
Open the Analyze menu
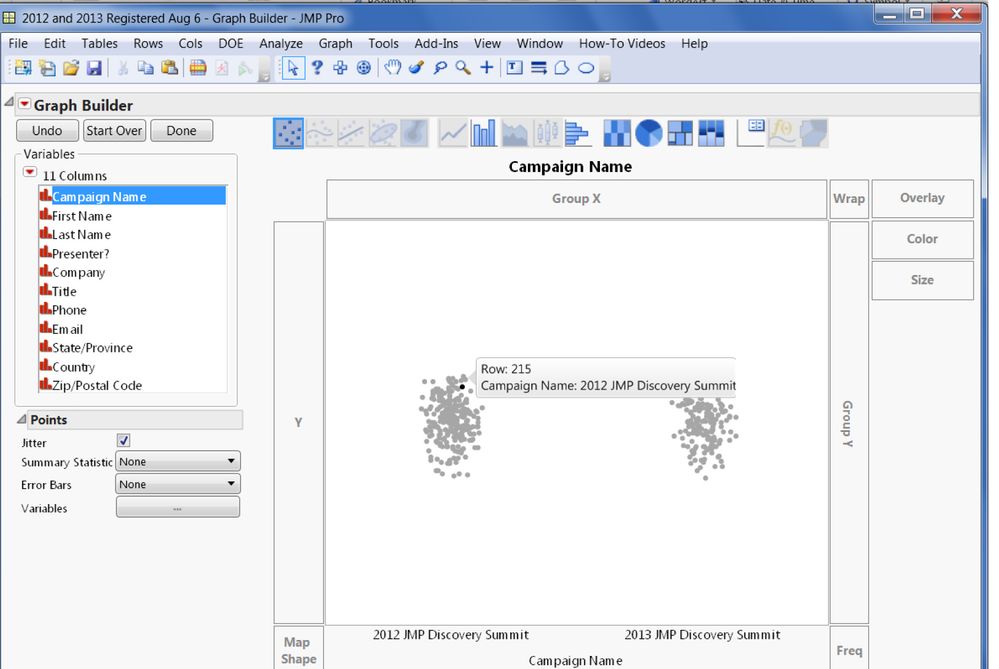(x=281, y=43)
